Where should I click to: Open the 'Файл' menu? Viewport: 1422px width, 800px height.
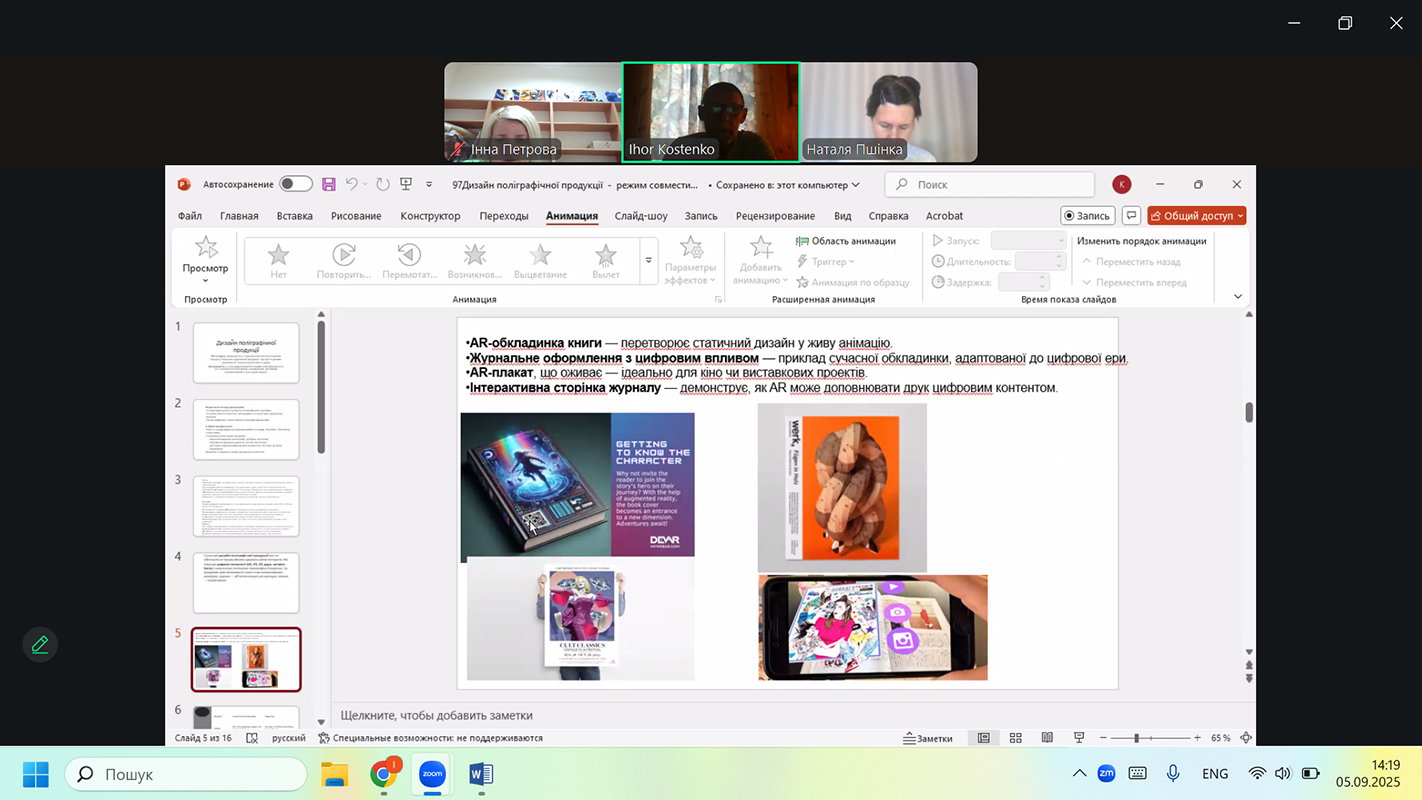click(x=190, y=215)
